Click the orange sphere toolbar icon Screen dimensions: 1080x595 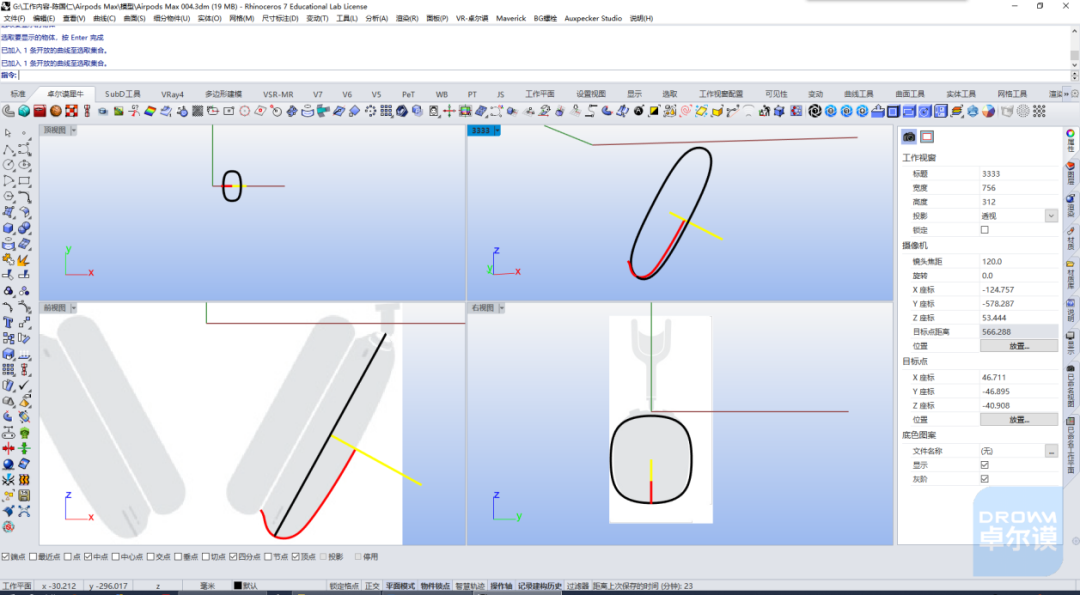[56, 111]
